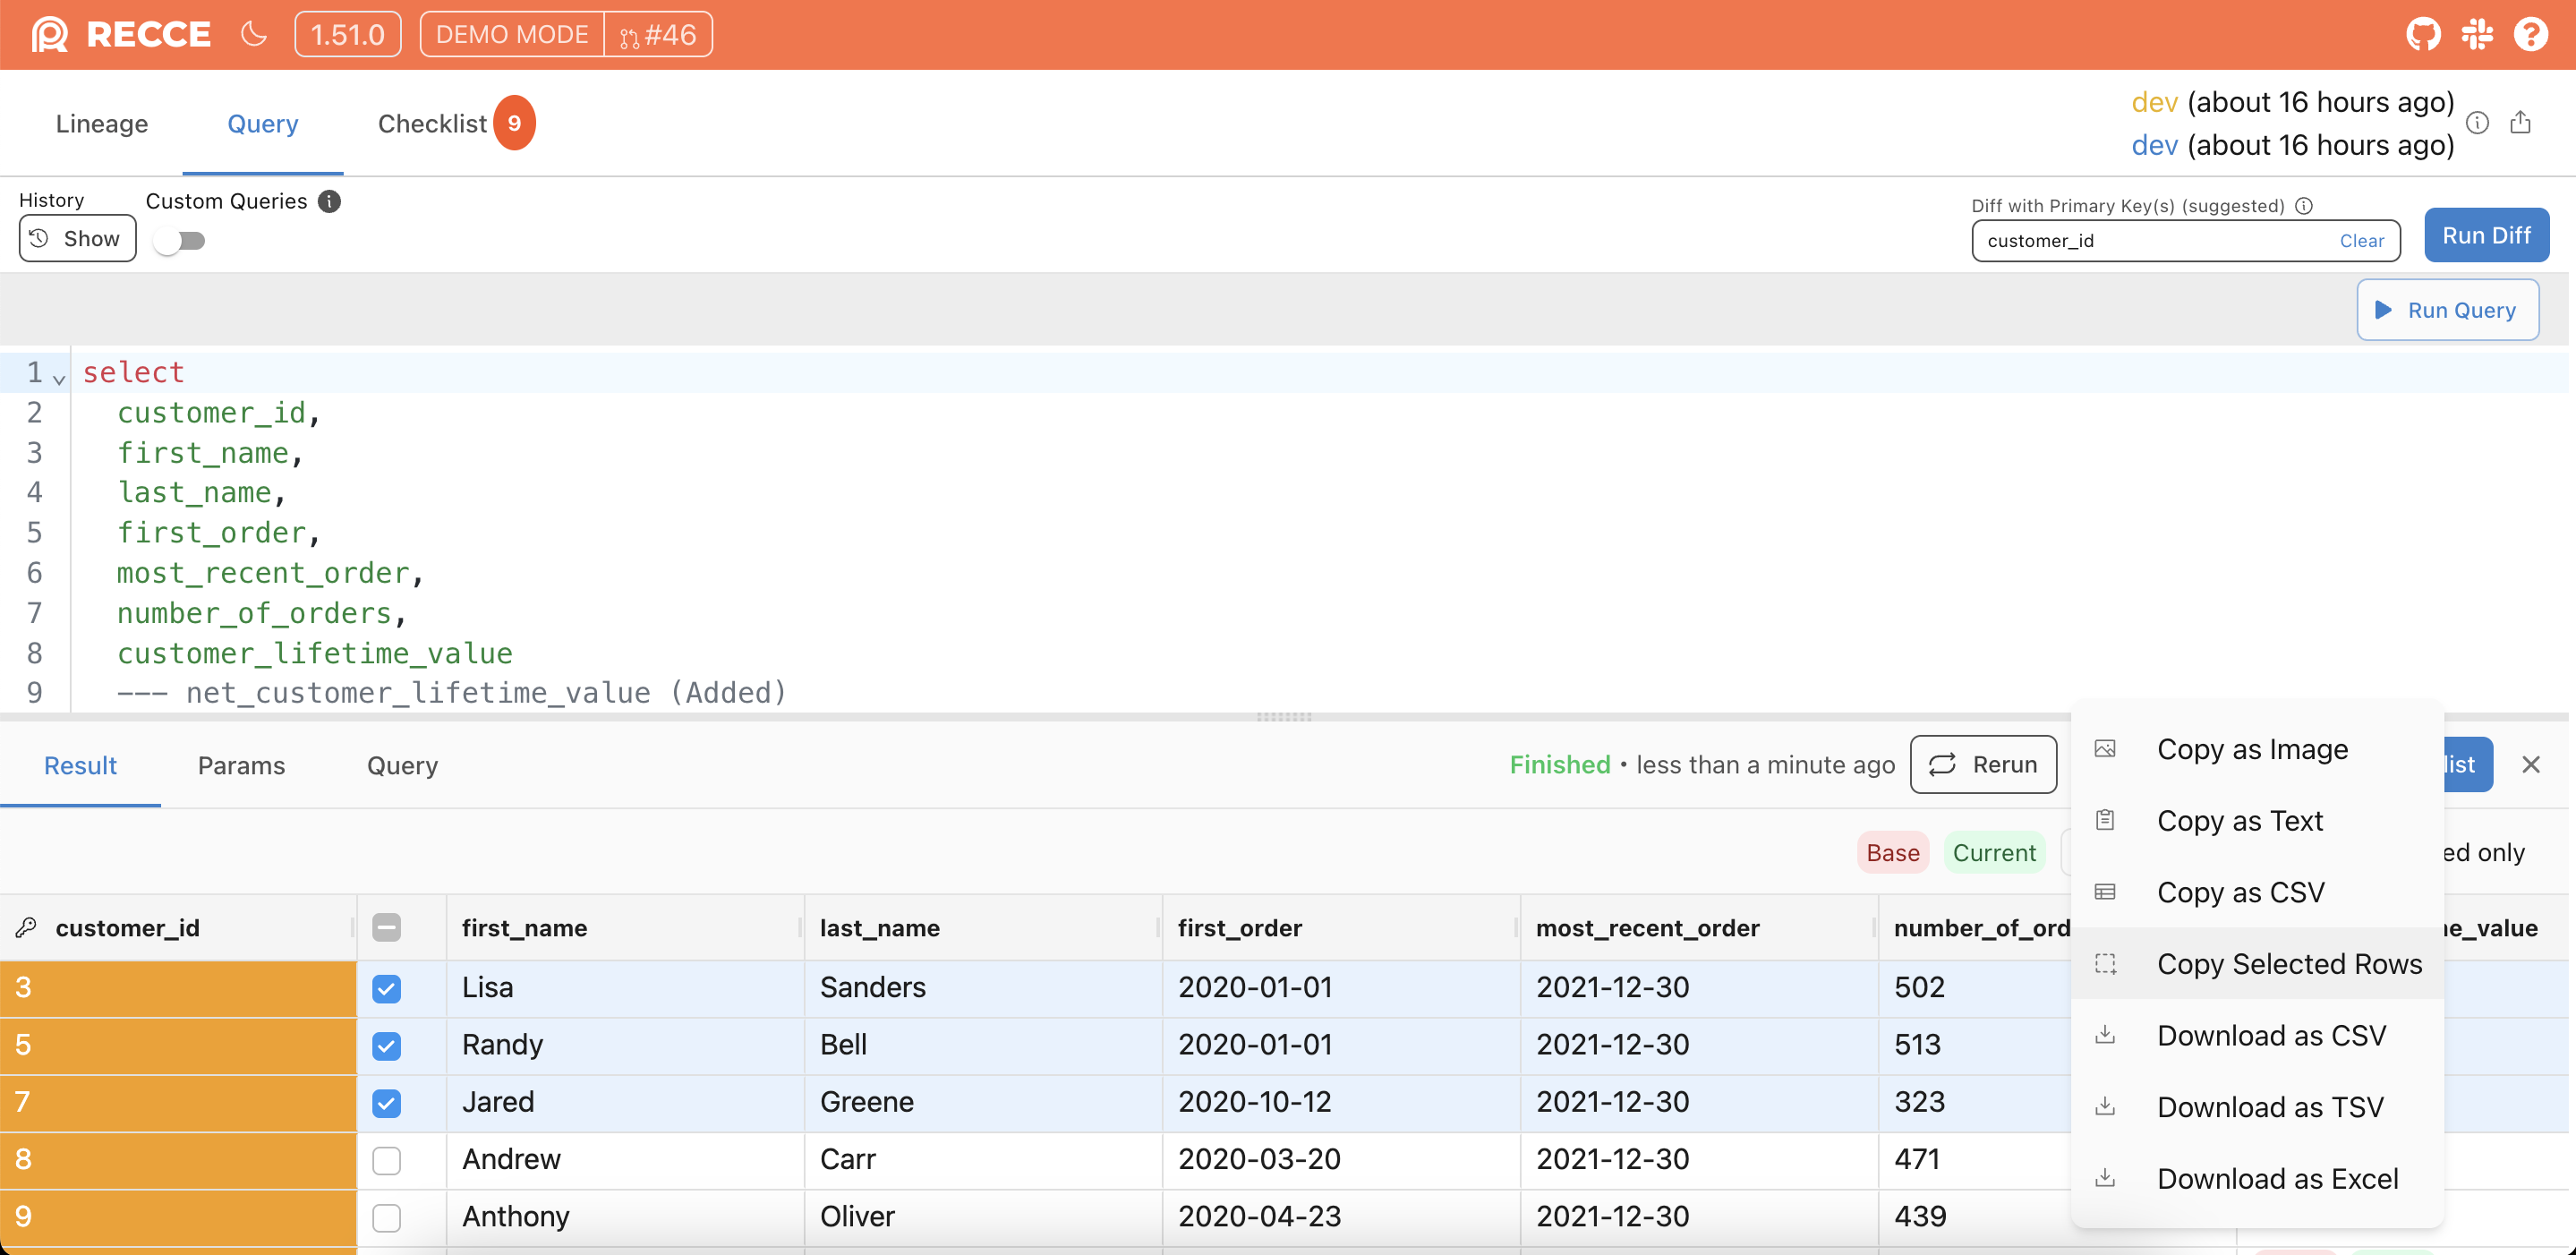Open the help question-mark icon

pyautogui.click(x=2531, y=34)
